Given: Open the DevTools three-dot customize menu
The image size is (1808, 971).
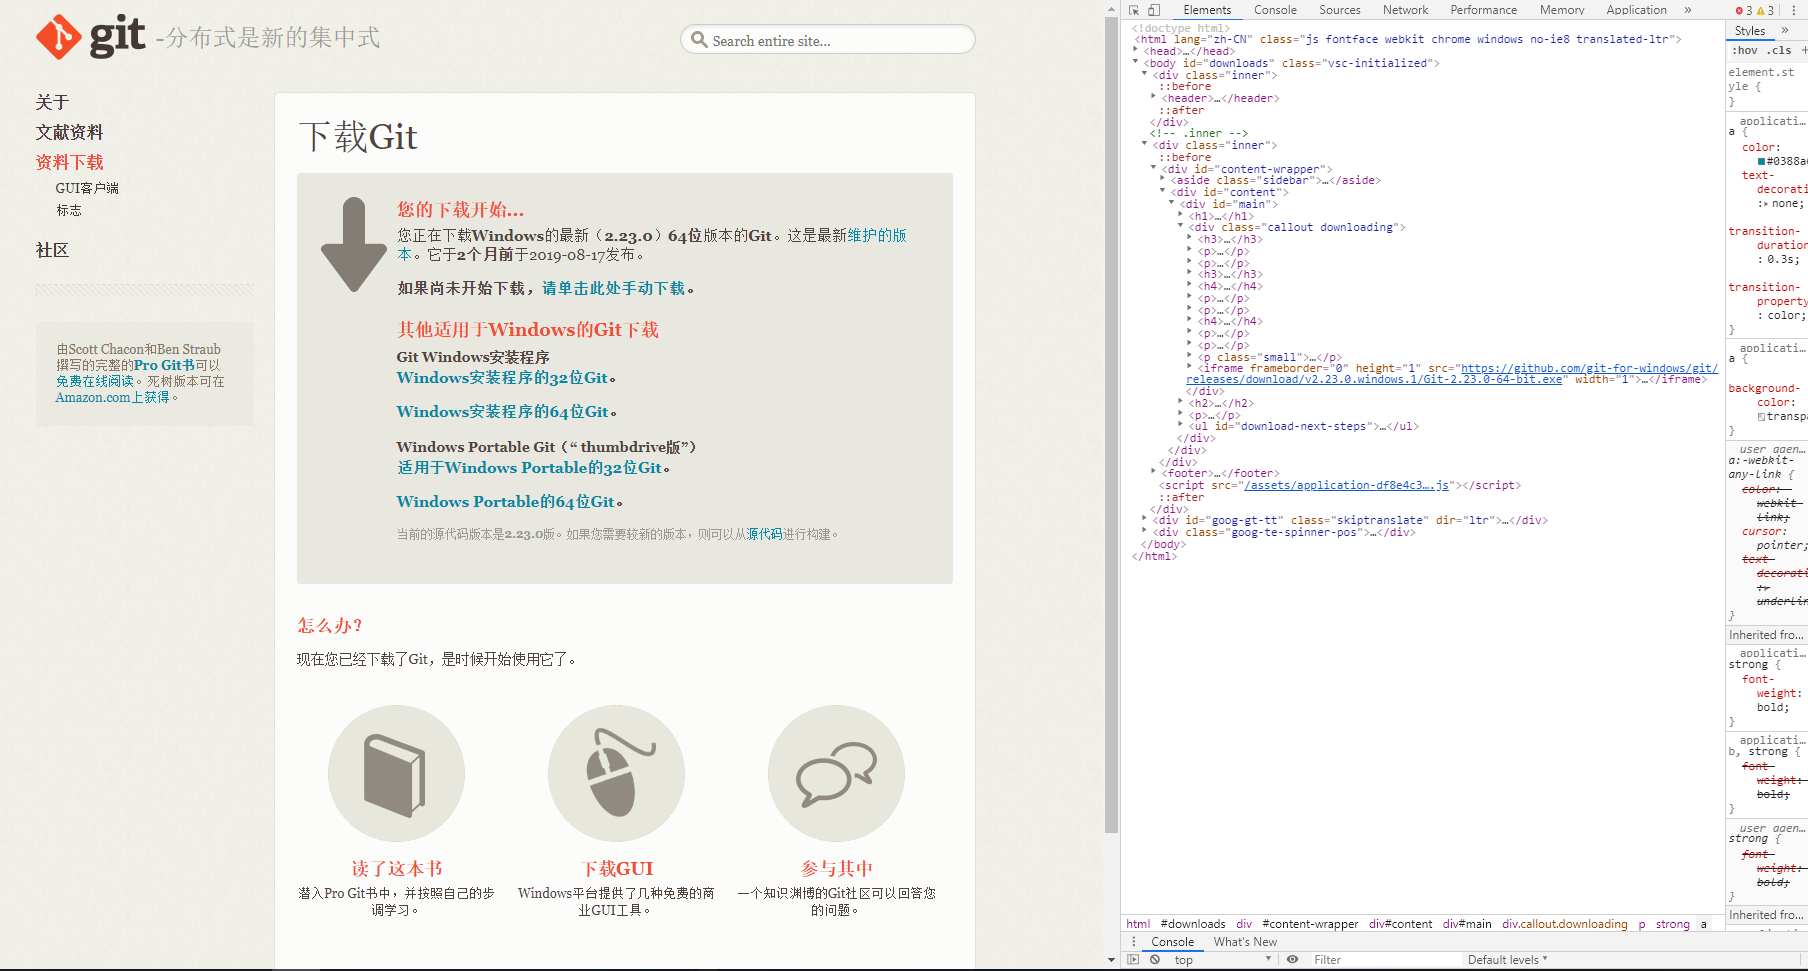Looking at the screenshot, I should (1794, 10).
